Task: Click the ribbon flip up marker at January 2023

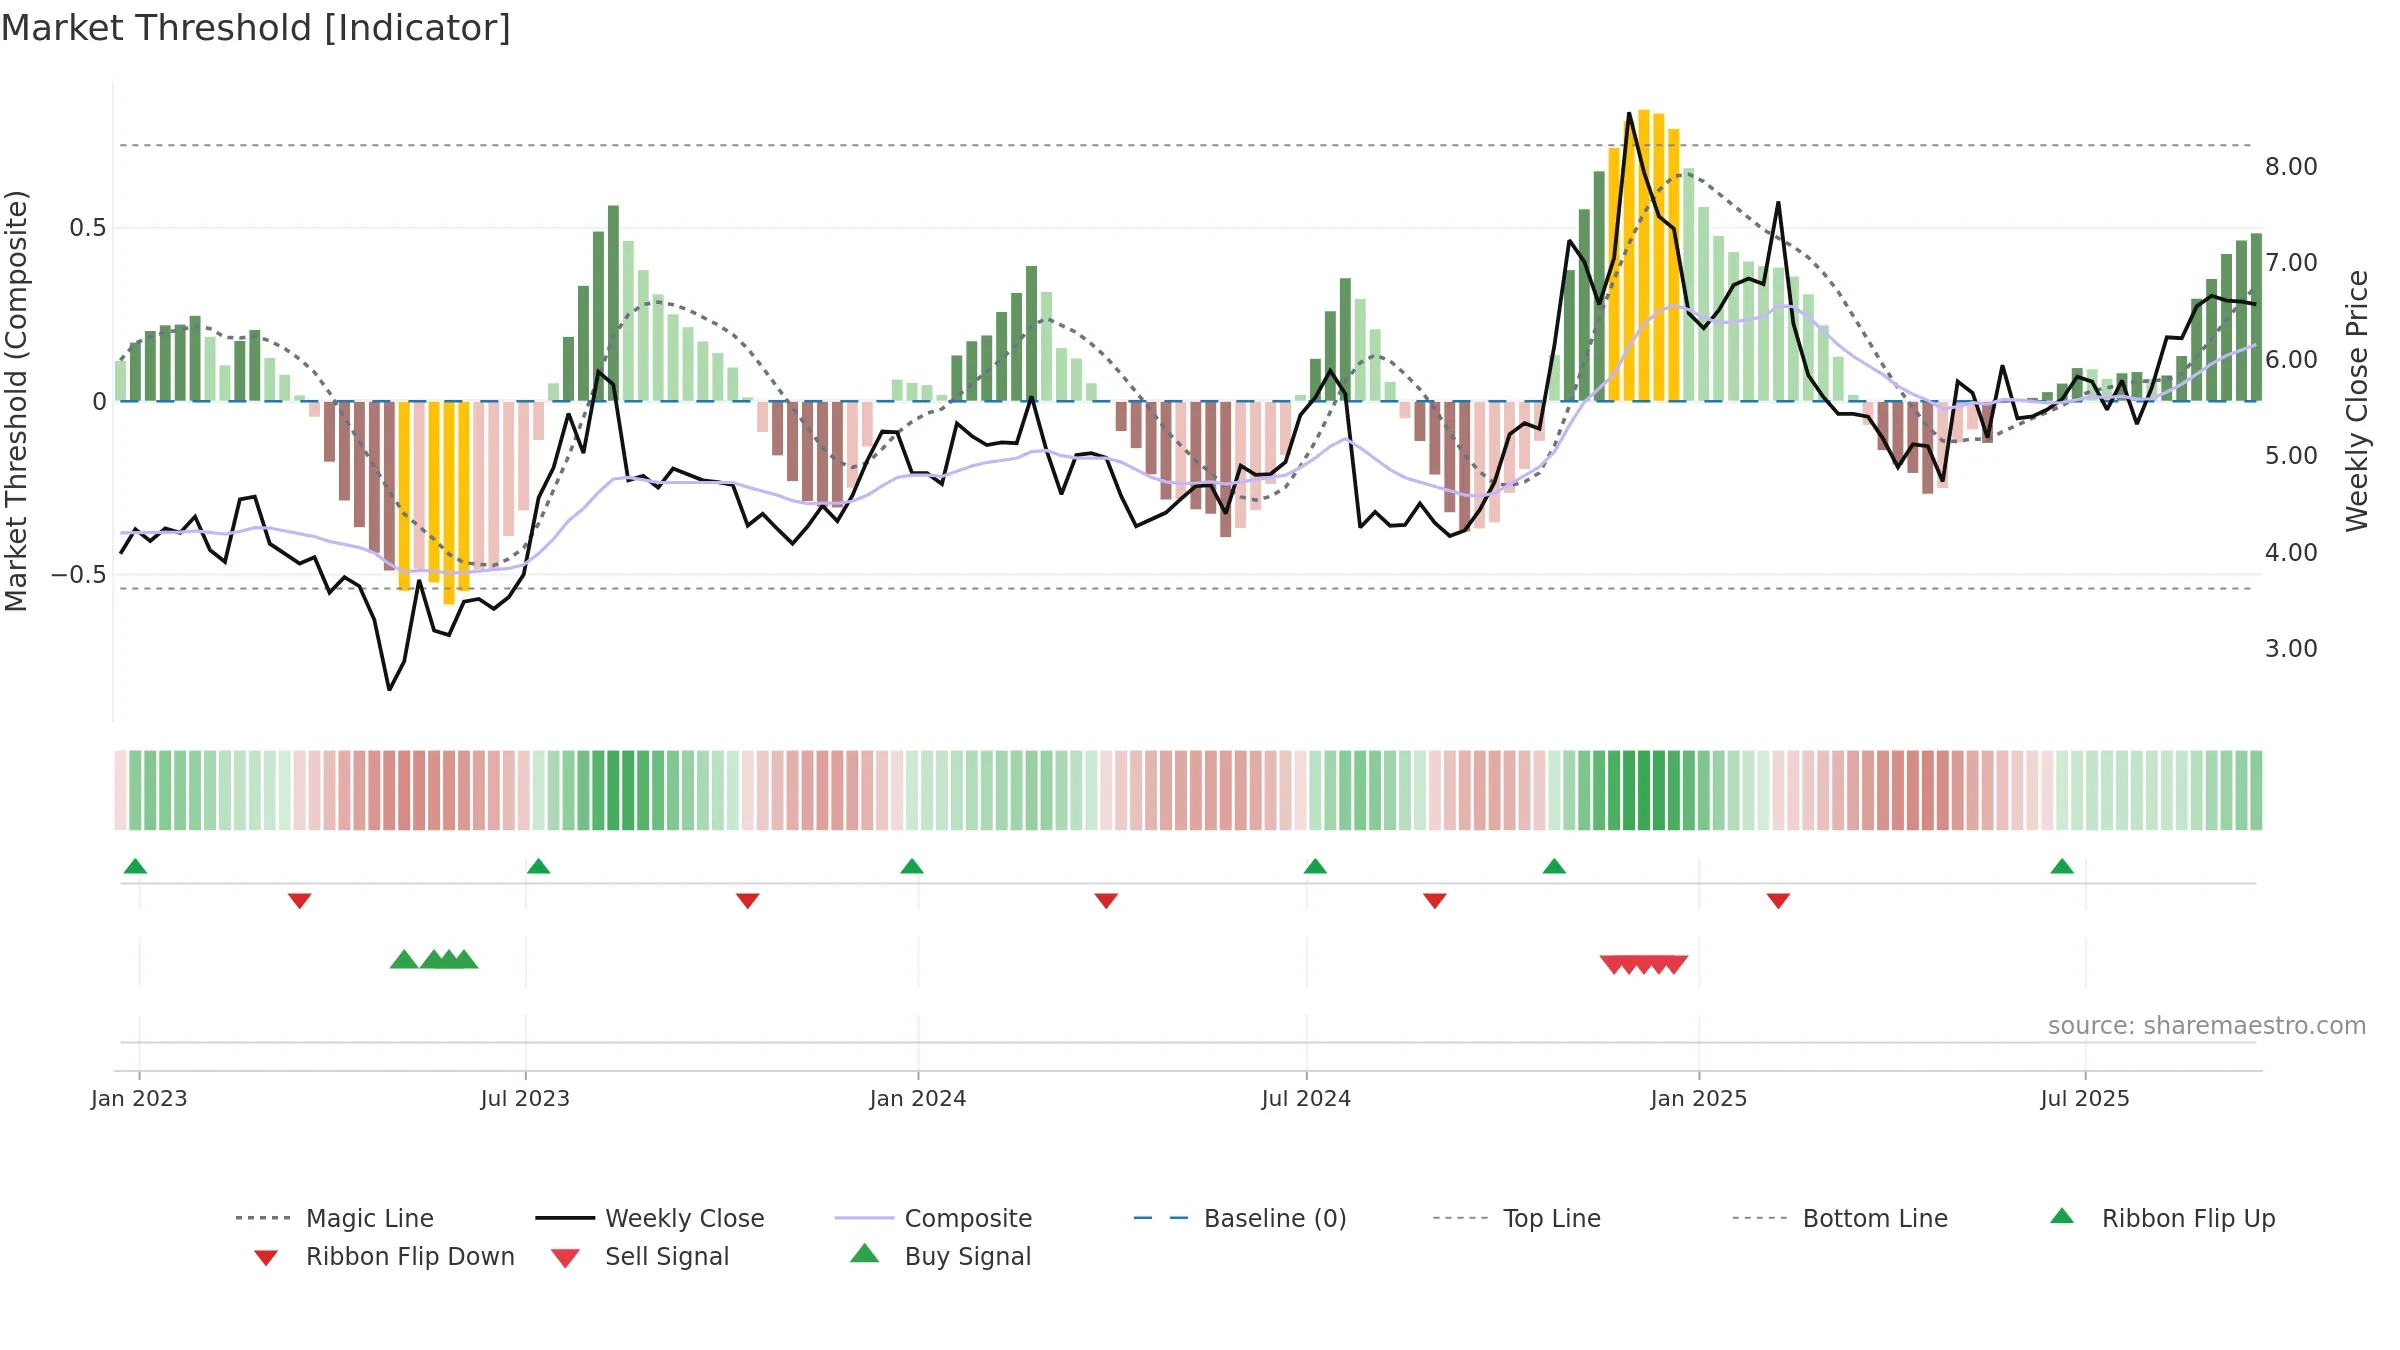Action: pyautogui.click(x=135, y=866)
